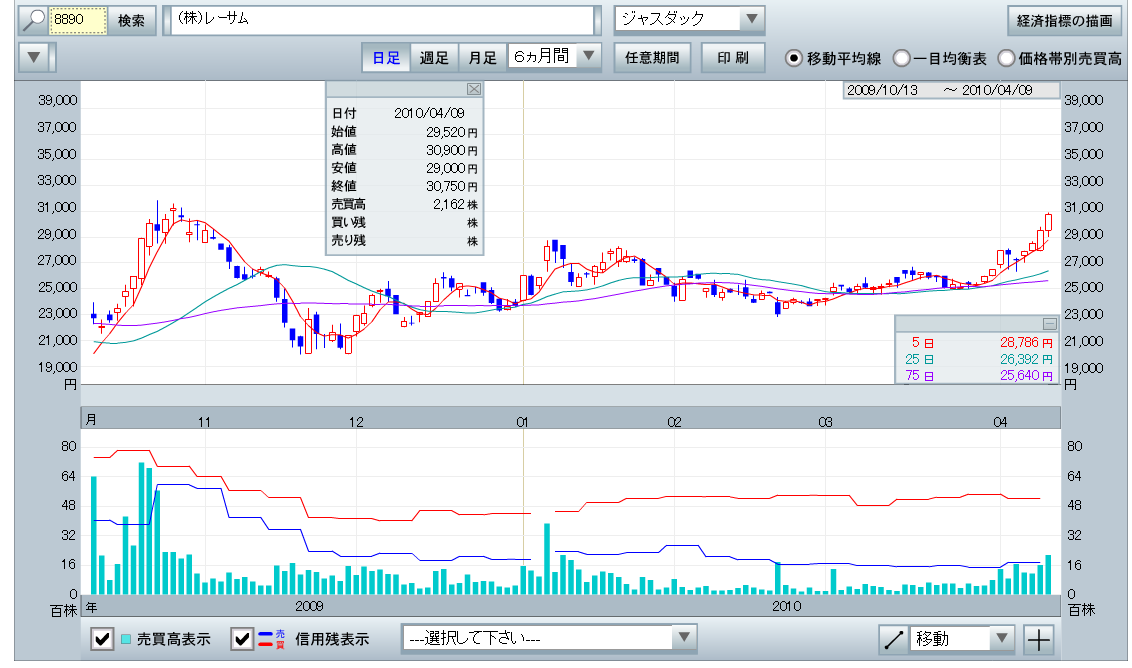This screenshot has height=668, width=1132.
Task: Open the 選択して下さい dropdown list
Action: point(683,638)
